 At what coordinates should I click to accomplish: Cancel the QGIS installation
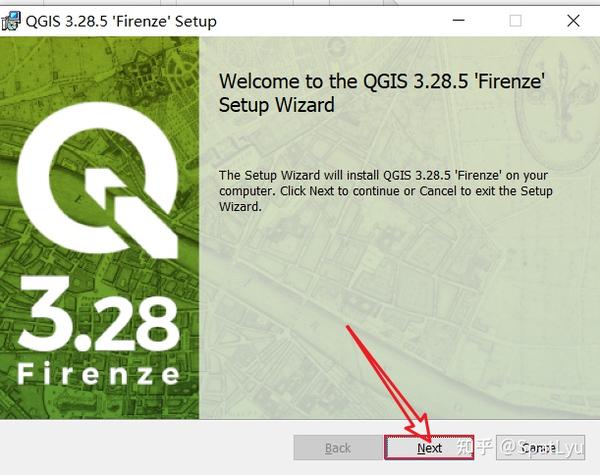(x=540, y=447)
